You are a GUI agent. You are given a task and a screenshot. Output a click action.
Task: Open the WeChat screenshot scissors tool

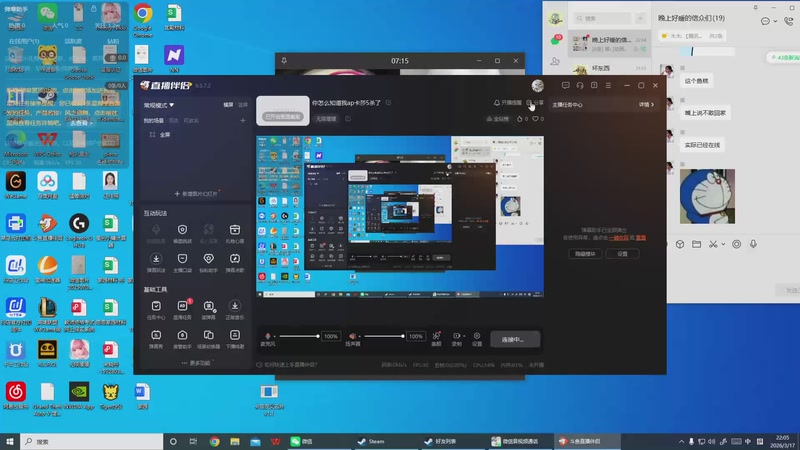pos(713,244)
